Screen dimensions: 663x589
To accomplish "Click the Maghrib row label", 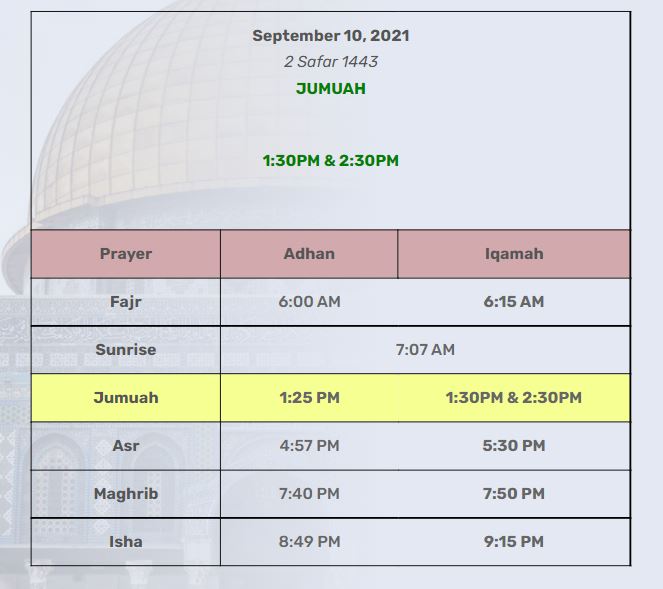I will click(126, 494).
